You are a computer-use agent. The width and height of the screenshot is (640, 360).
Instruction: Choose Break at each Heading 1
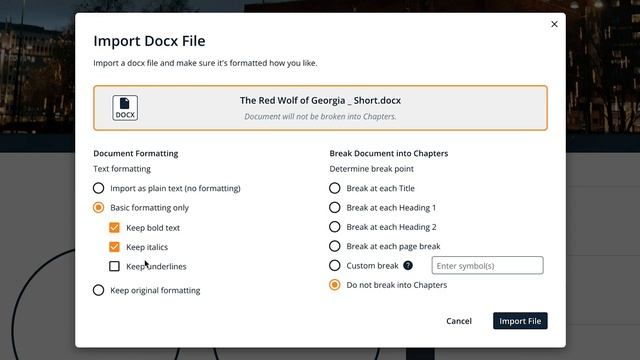(x=335, y=208)
